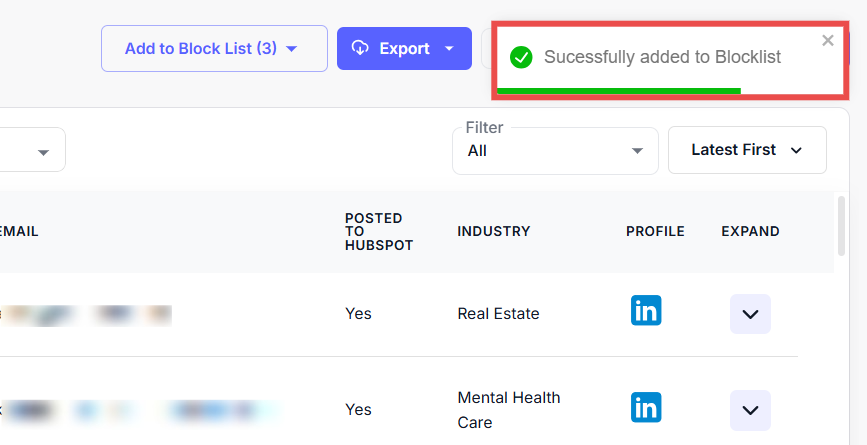This screenshot has width=867, height=445.
Task: Open the partially visible dropdown left of Filter
Action: [x=42, y=151]
